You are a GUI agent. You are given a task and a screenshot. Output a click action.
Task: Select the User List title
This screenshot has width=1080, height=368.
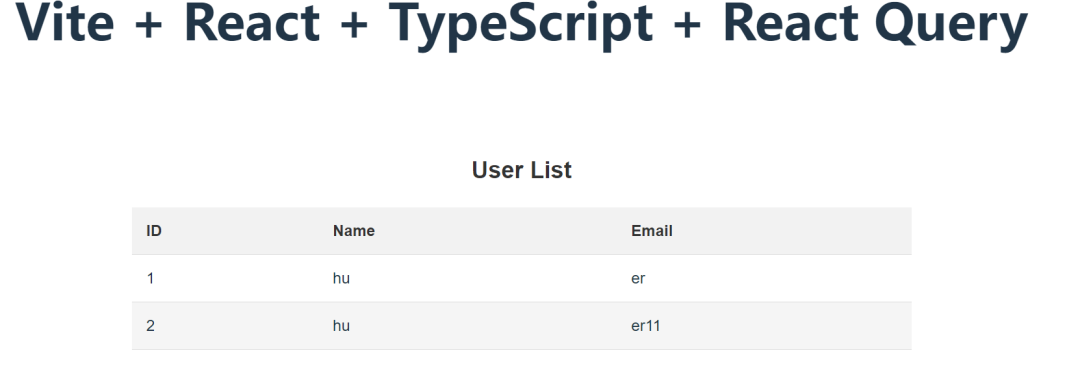(x=521, y=170)
